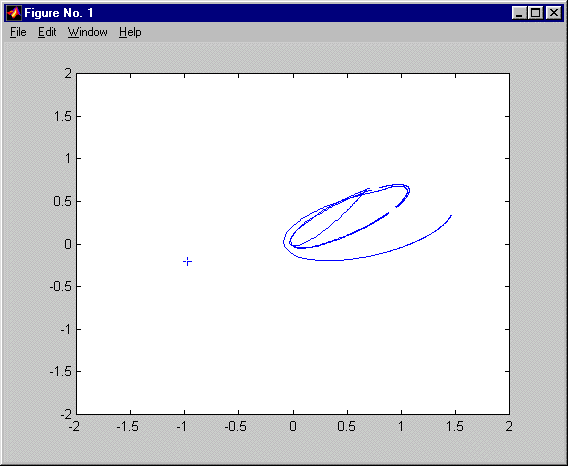This screenshot has height=466, width=568.
Task: Click the blue plus marker on plot
Action: click(x=187, y=261)
